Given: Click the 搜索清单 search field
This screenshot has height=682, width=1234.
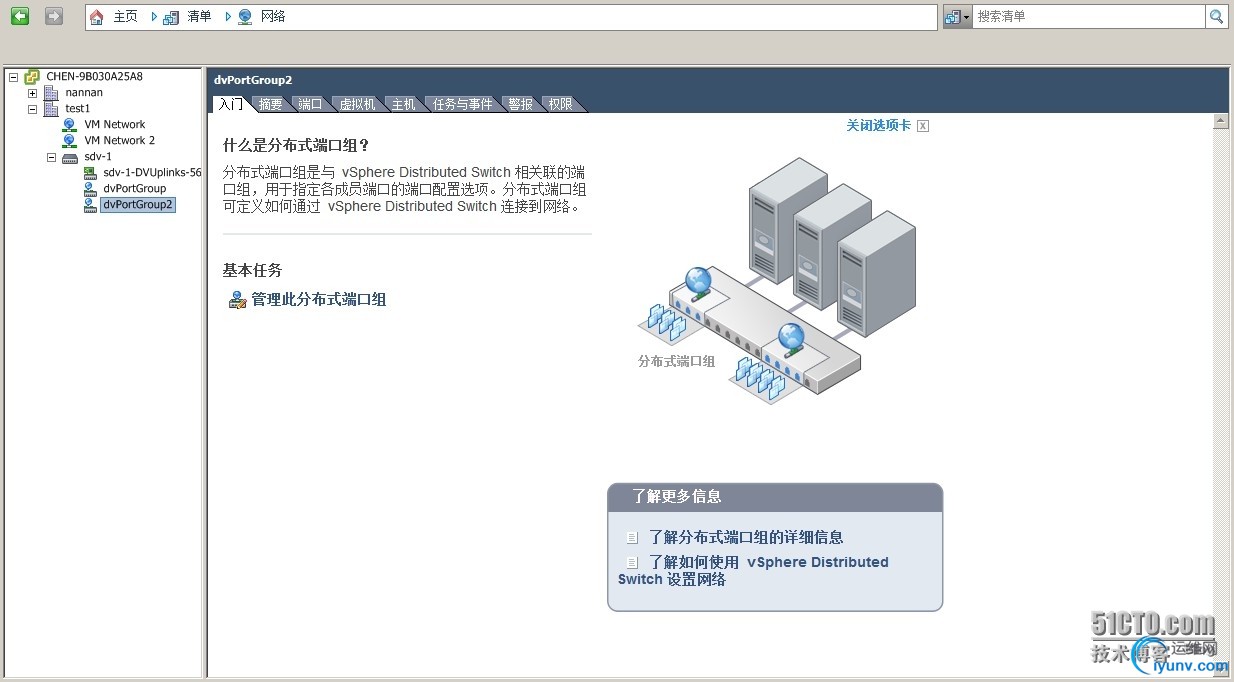Looking at the screenshot, I should pos(1088,16).
